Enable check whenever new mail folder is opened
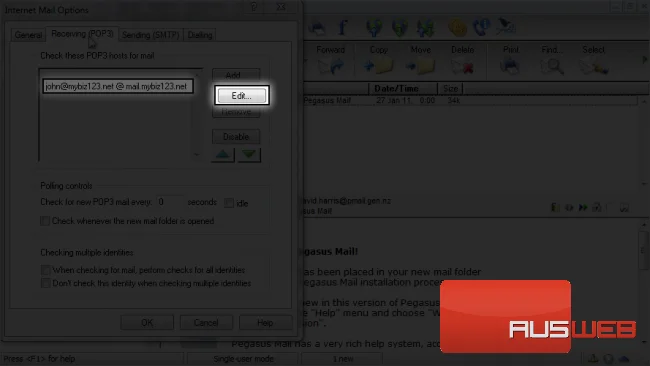The width and height of the screenshot is (650, 366). coord(45,221)
